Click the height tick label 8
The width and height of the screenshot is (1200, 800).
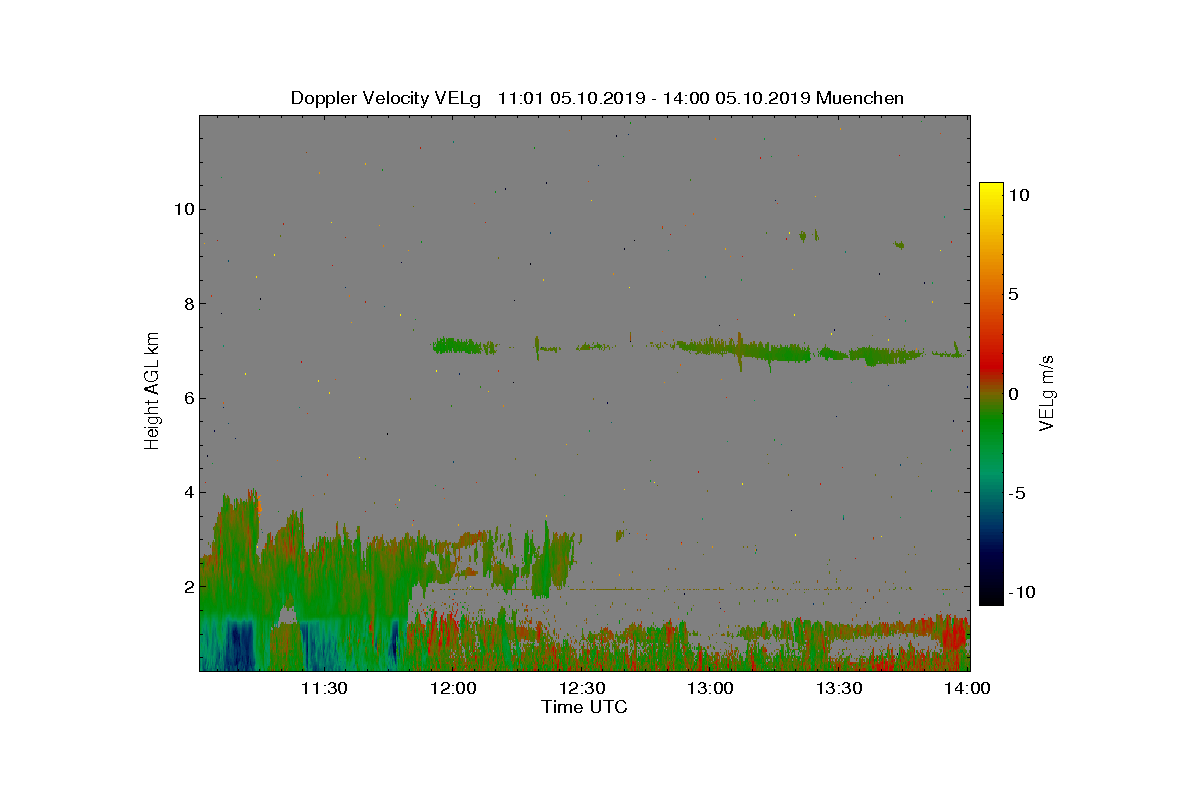(187, 304)
